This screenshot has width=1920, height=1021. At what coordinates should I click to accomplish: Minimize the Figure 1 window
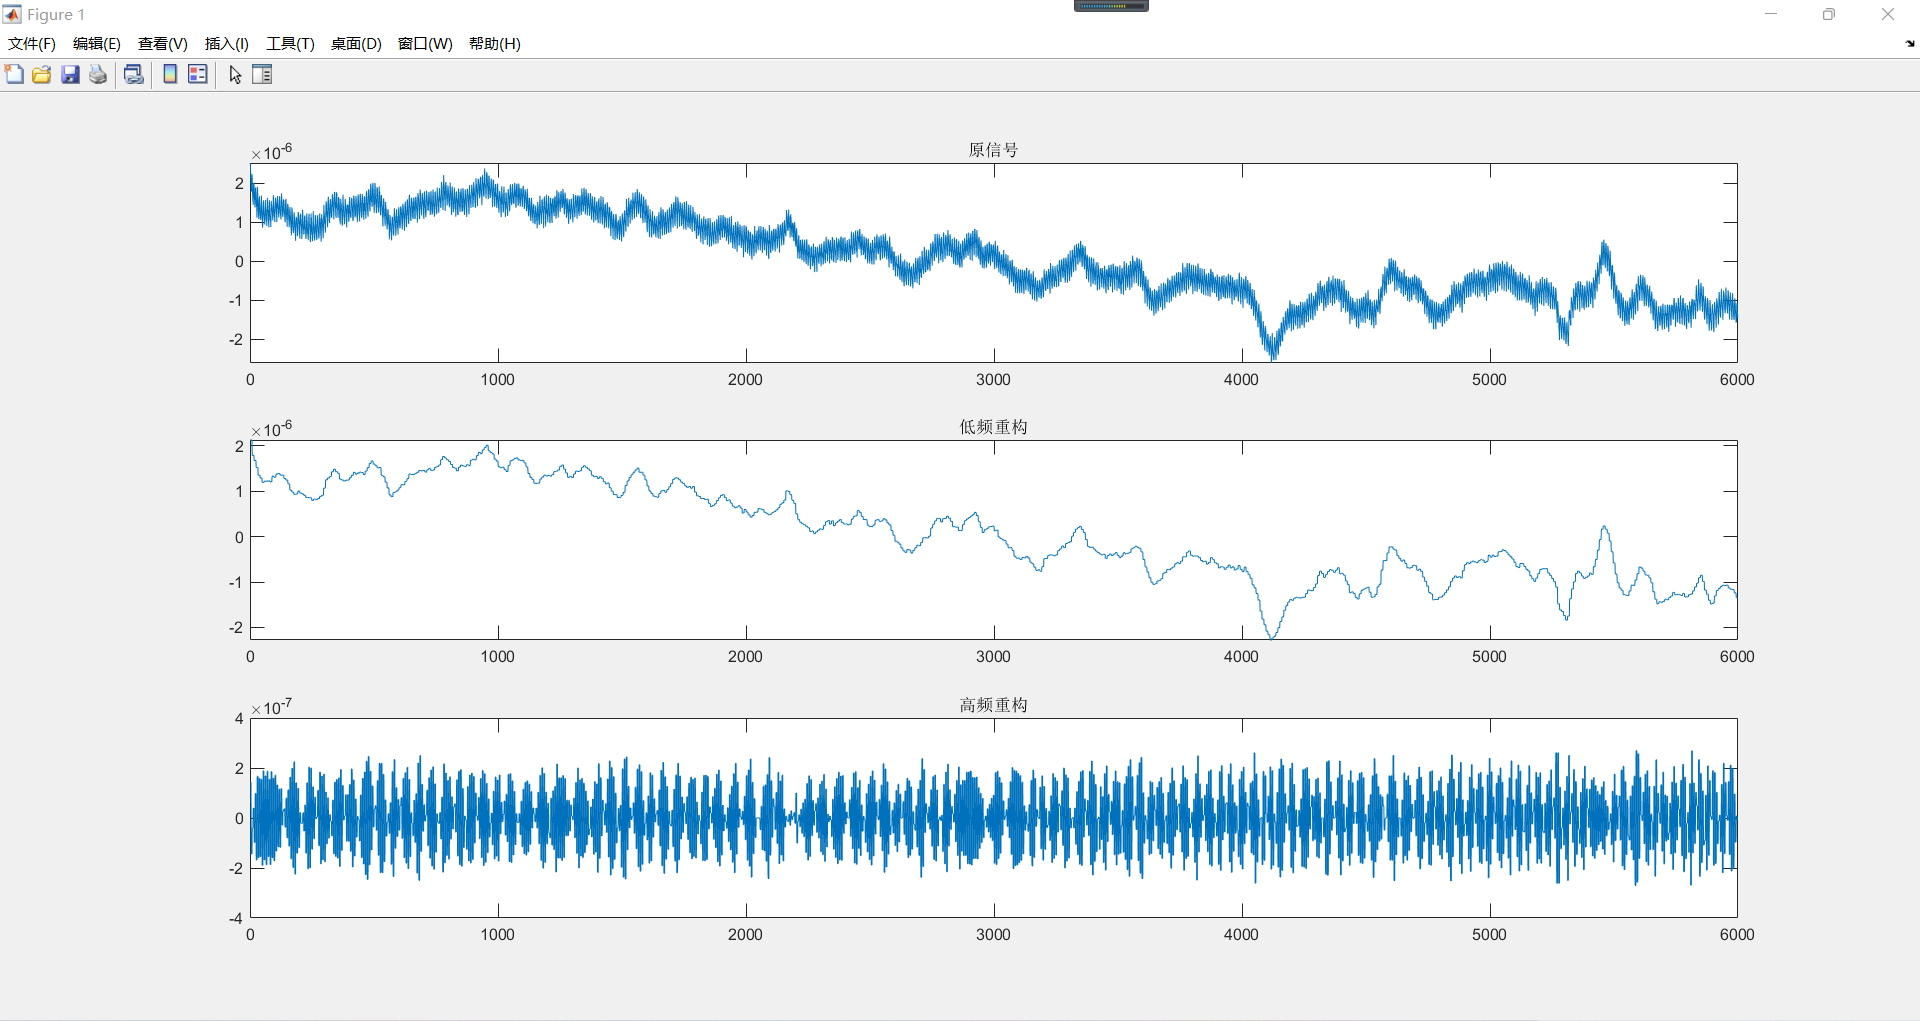pyautogui.click(x=1771, y=14)
